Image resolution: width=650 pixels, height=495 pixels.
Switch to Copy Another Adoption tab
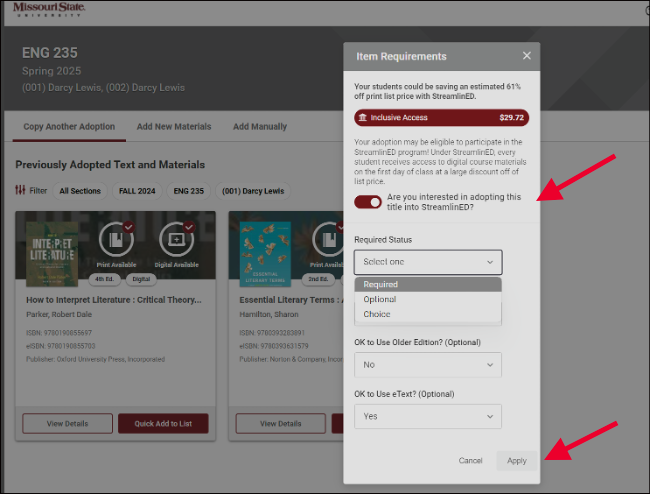pyautogui.click(x=69, y=127)
